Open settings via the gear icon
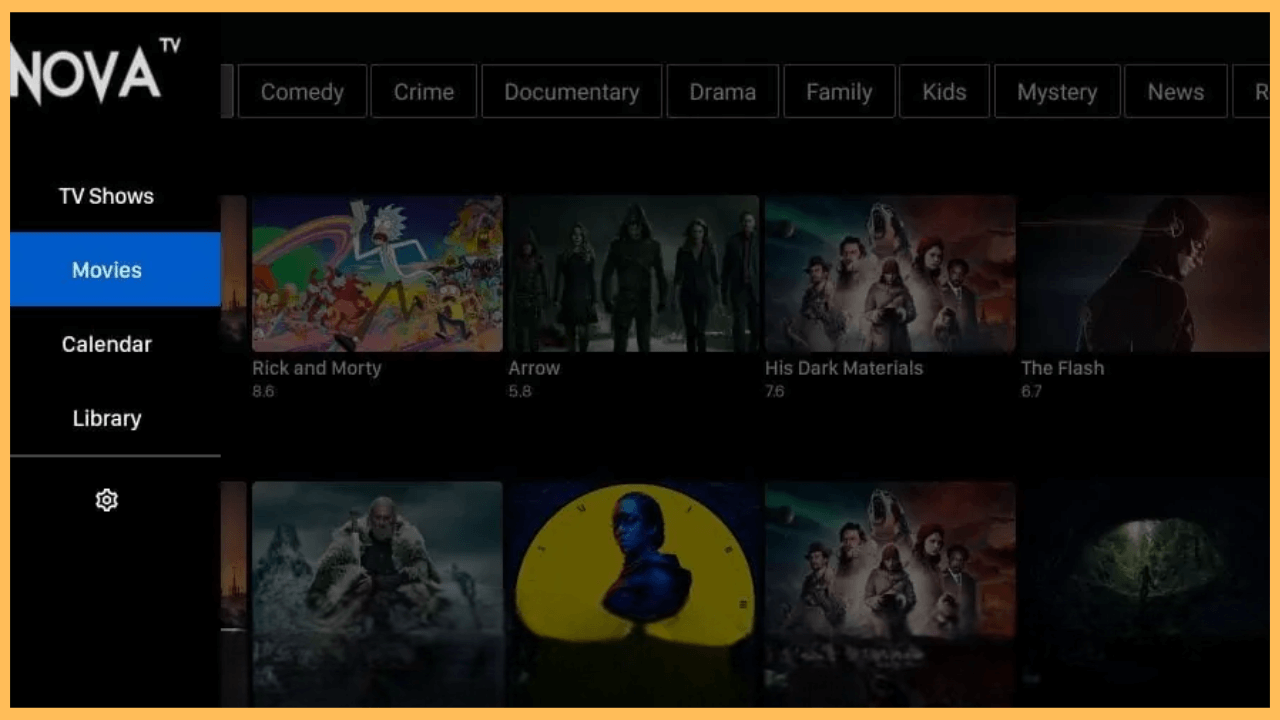The width and height of the screenshot is (1280, 720). click(107, 500)
